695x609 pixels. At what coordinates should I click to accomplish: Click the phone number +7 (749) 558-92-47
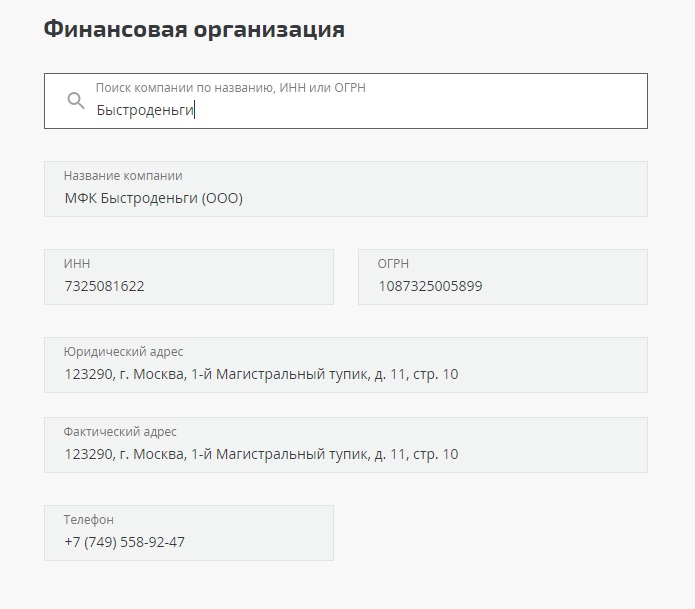click(124, 542)
